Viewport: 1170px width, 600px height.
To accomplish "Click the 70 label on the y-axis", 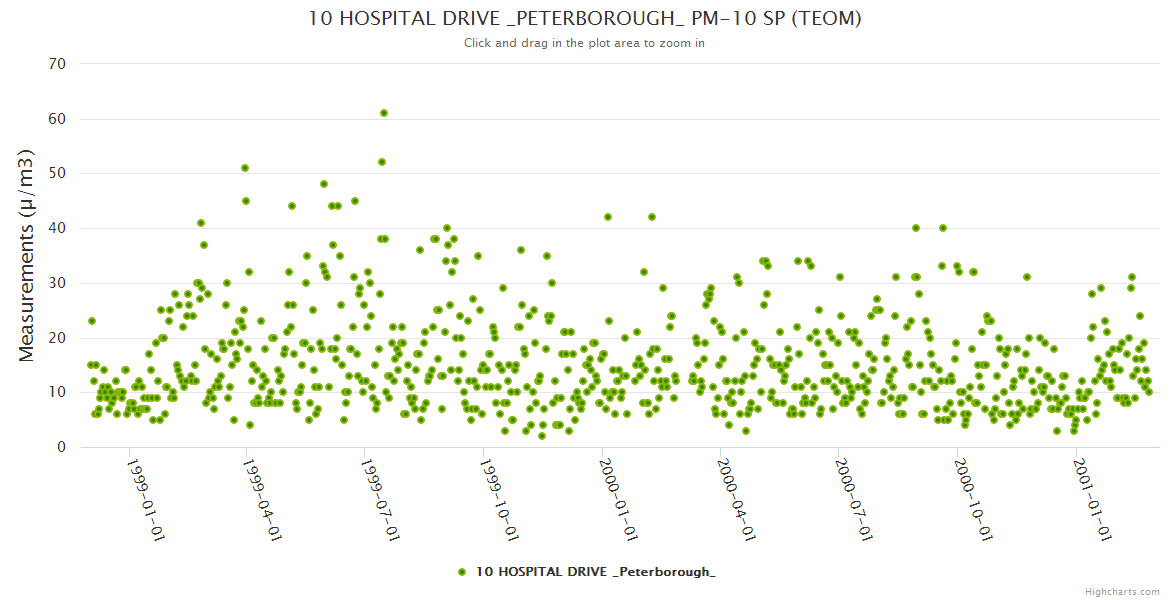I will pos(57,64).
